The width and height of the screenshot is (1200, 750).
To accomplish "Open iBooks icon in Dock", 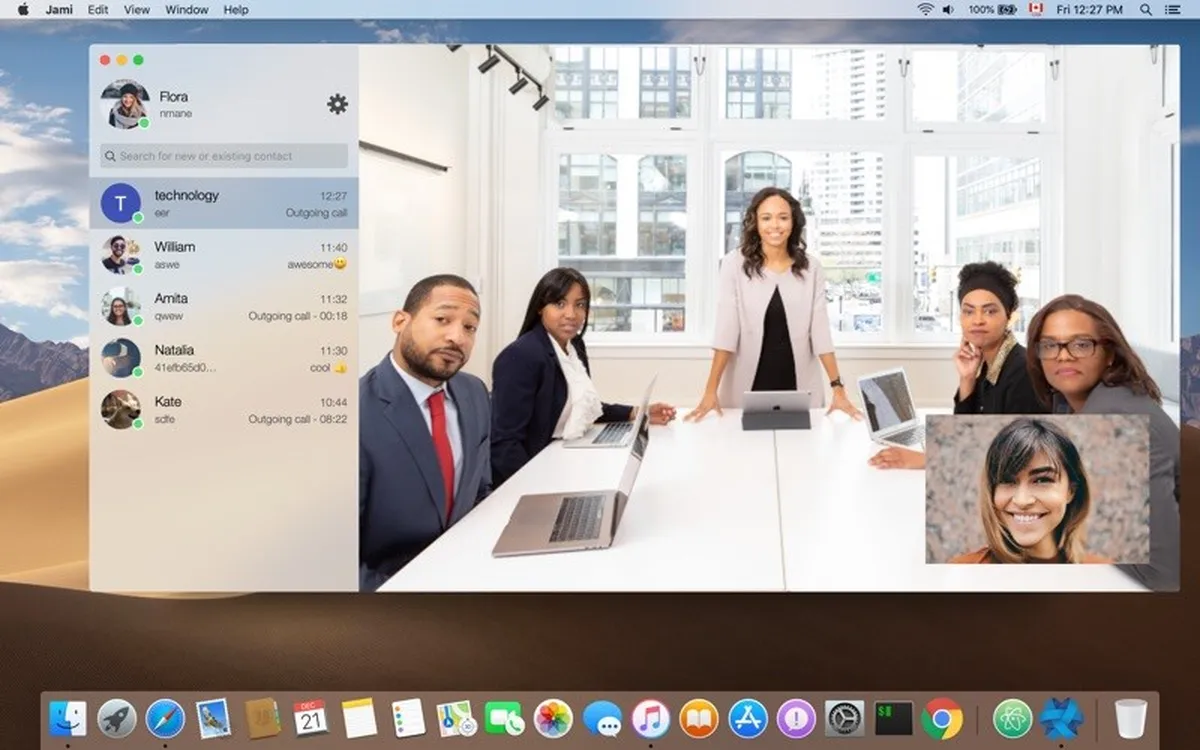I will [699, 718].
